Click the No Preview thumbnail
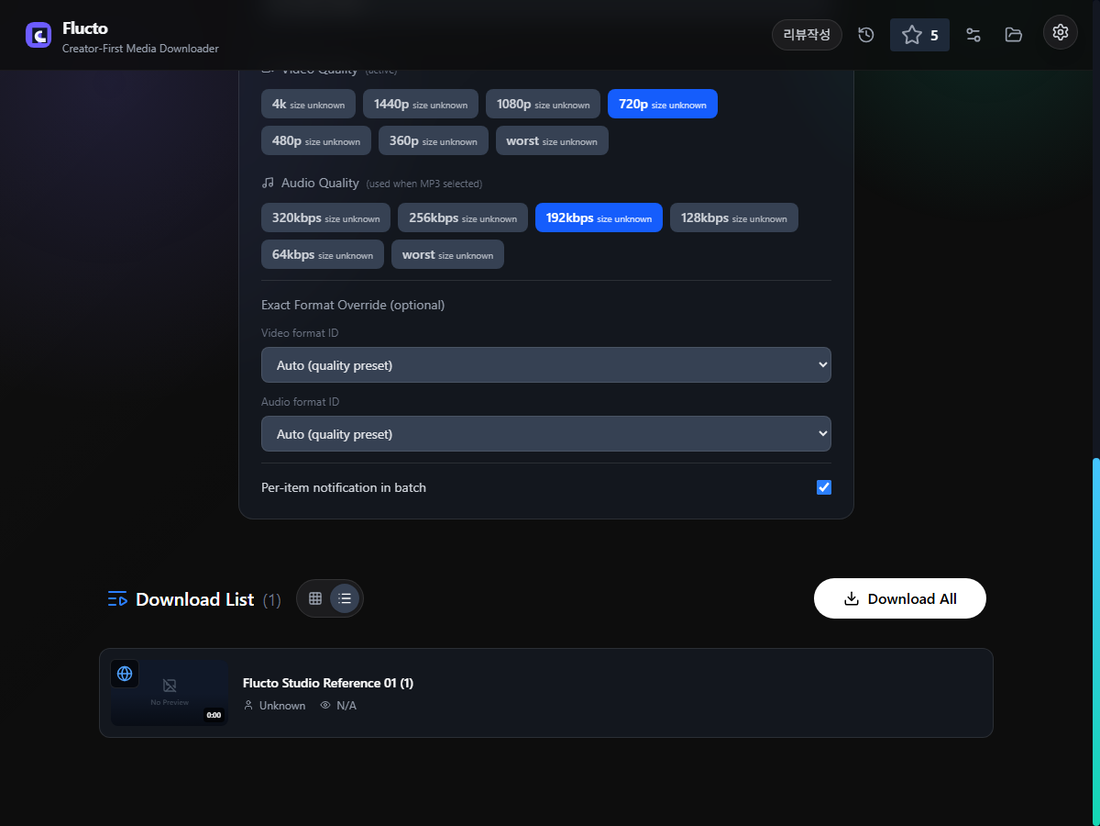This screenshot has height=826, width=1100. 170,692
